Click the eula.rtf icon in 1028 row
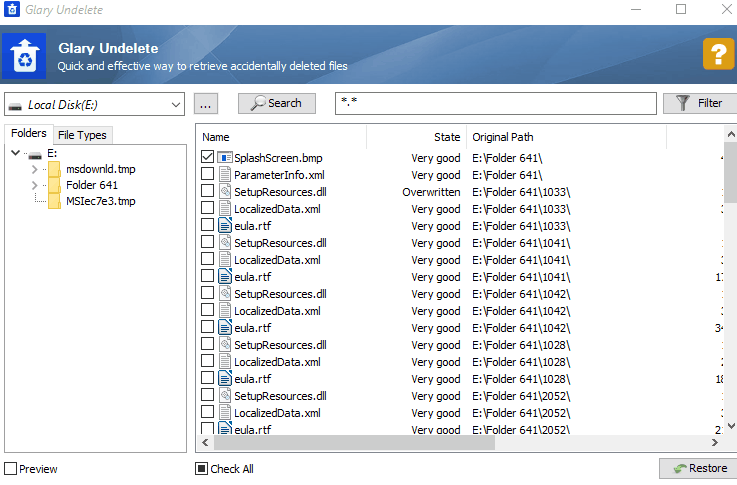This screenshot has height=485, width=737. [225, 378]
